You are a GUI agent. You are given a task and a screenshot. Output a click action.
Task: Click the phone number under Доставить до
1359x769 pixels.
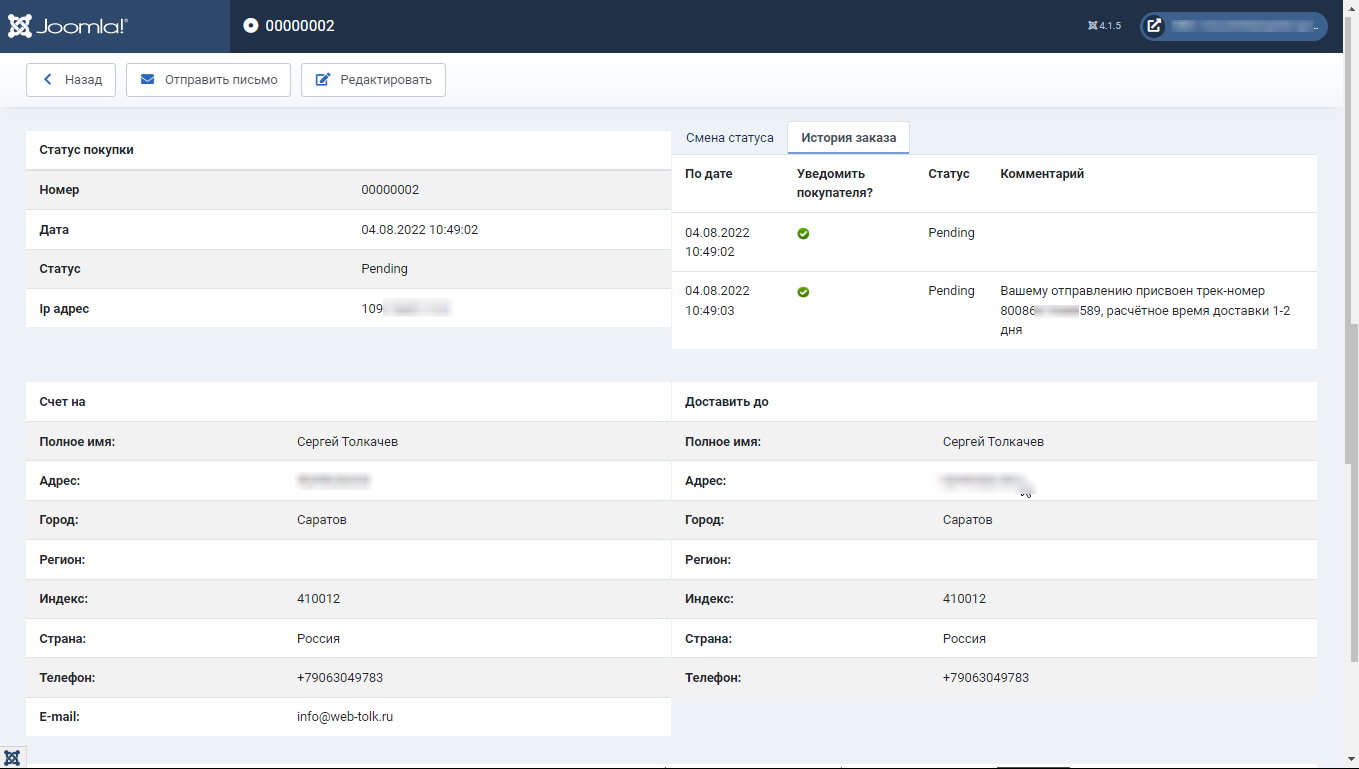(x=985, y=678)
